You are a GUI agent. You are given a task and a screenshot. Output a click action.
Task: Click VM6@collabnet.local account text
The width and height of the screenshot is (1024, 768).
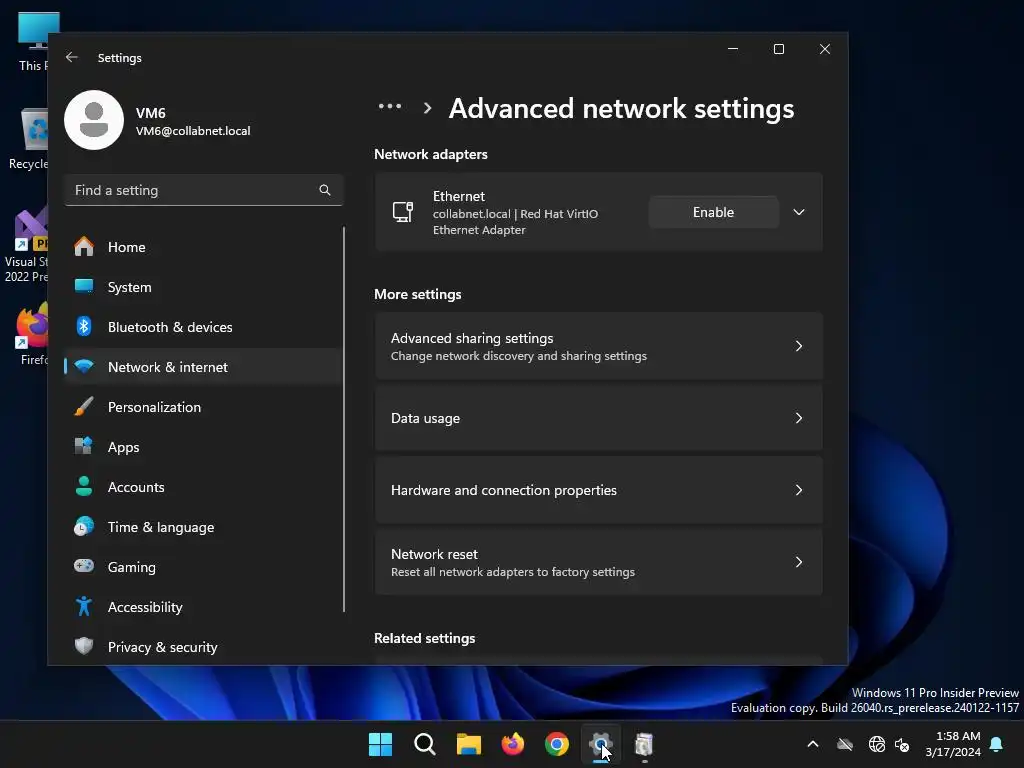coord(193,131)
